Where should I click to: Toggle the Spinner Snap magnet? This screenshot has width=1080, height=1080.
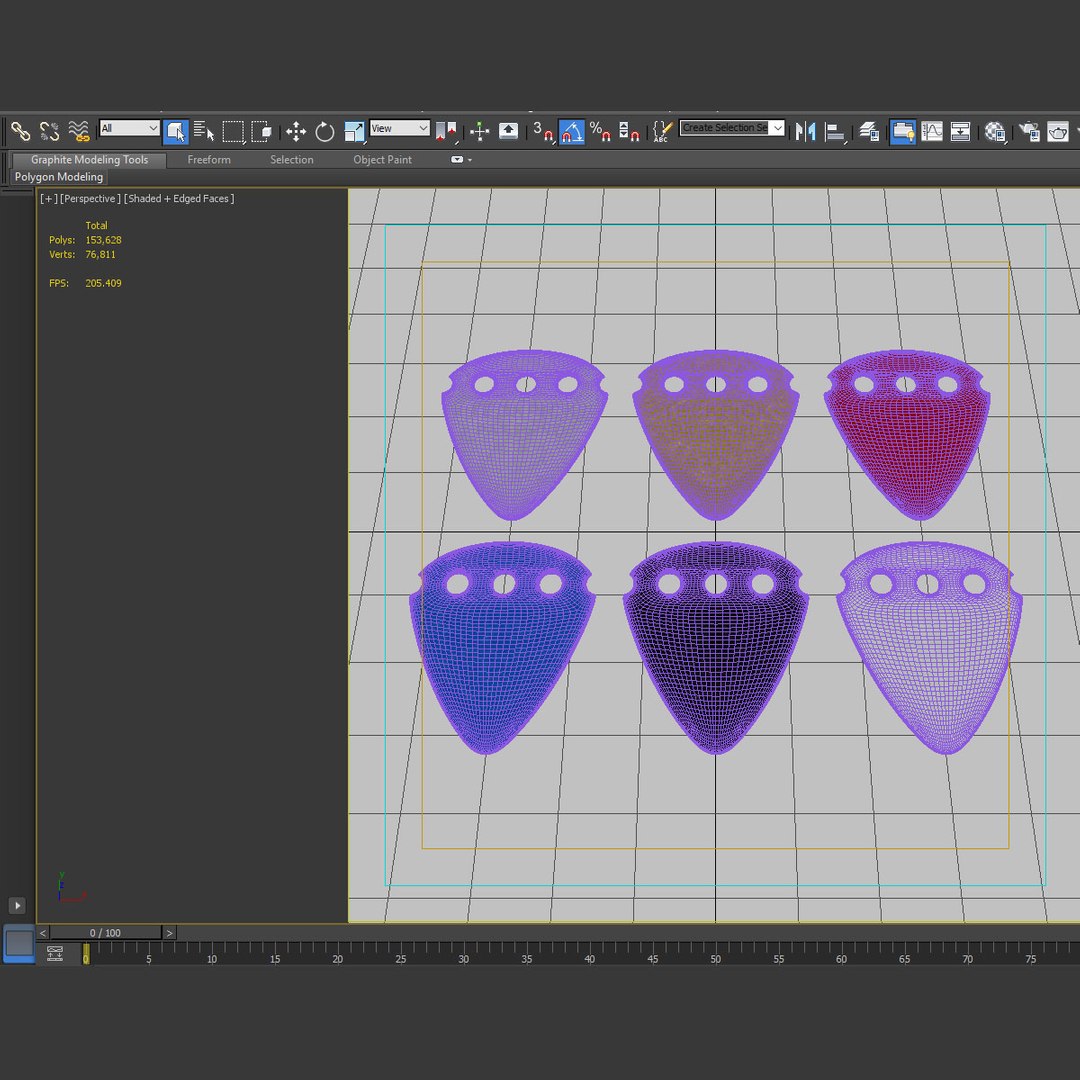(x=629, y=131)
